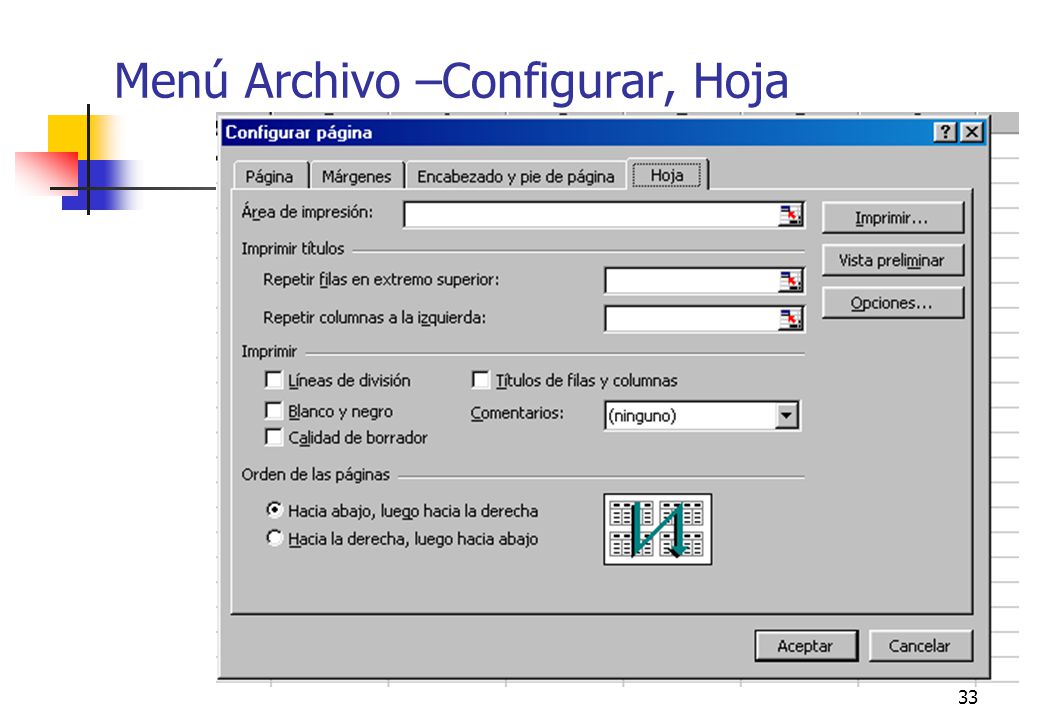Click the help question mark button
1040x720 pixels.
click(x=945, y=132)
